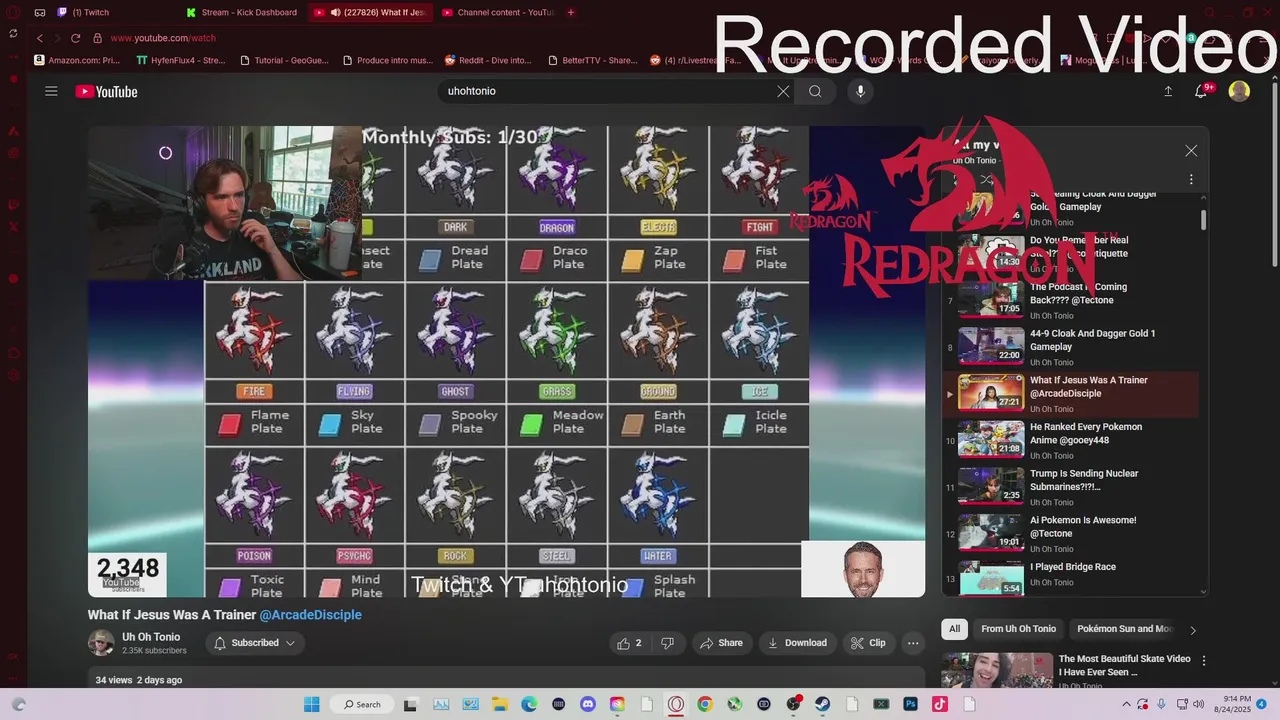Open options for Most Beautiful Skate Video
The height and width of the screenshot is (720, 1280).
coord(1204,661)
